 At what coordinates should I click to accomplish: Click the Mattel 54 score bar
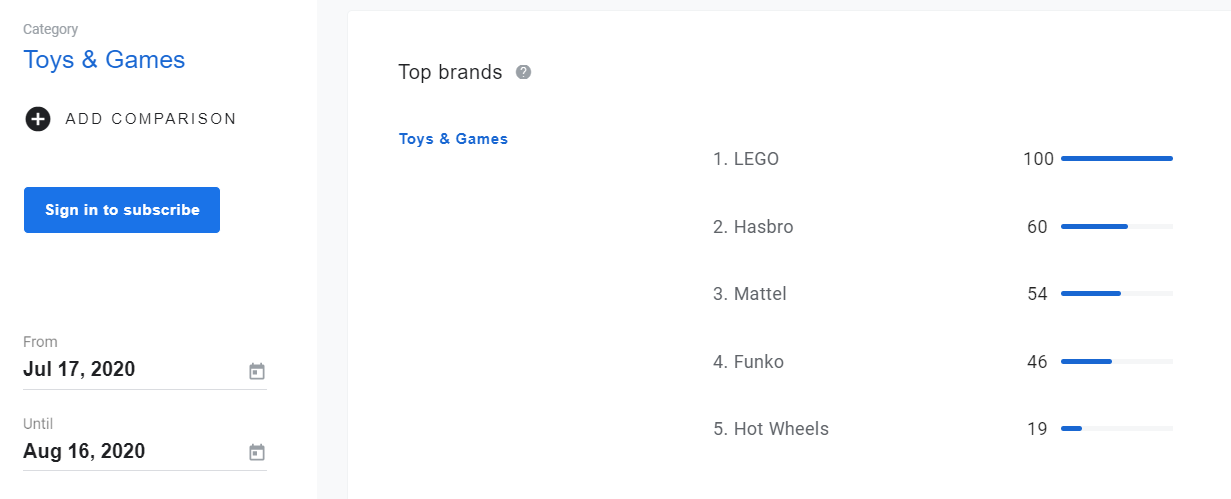(x=1116, y=294)
